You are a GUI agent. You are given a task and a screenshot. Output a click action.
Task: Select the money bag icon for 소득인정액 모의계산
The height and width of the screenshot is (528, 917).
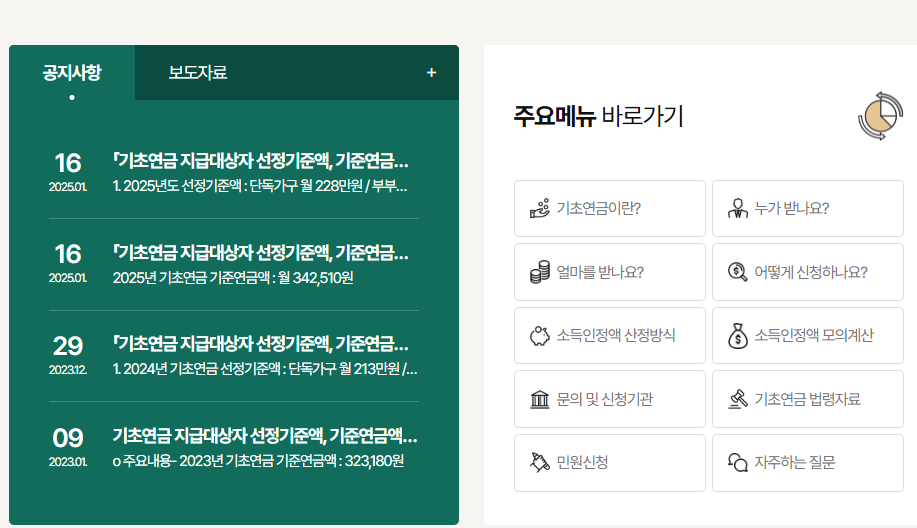(738, 336)
